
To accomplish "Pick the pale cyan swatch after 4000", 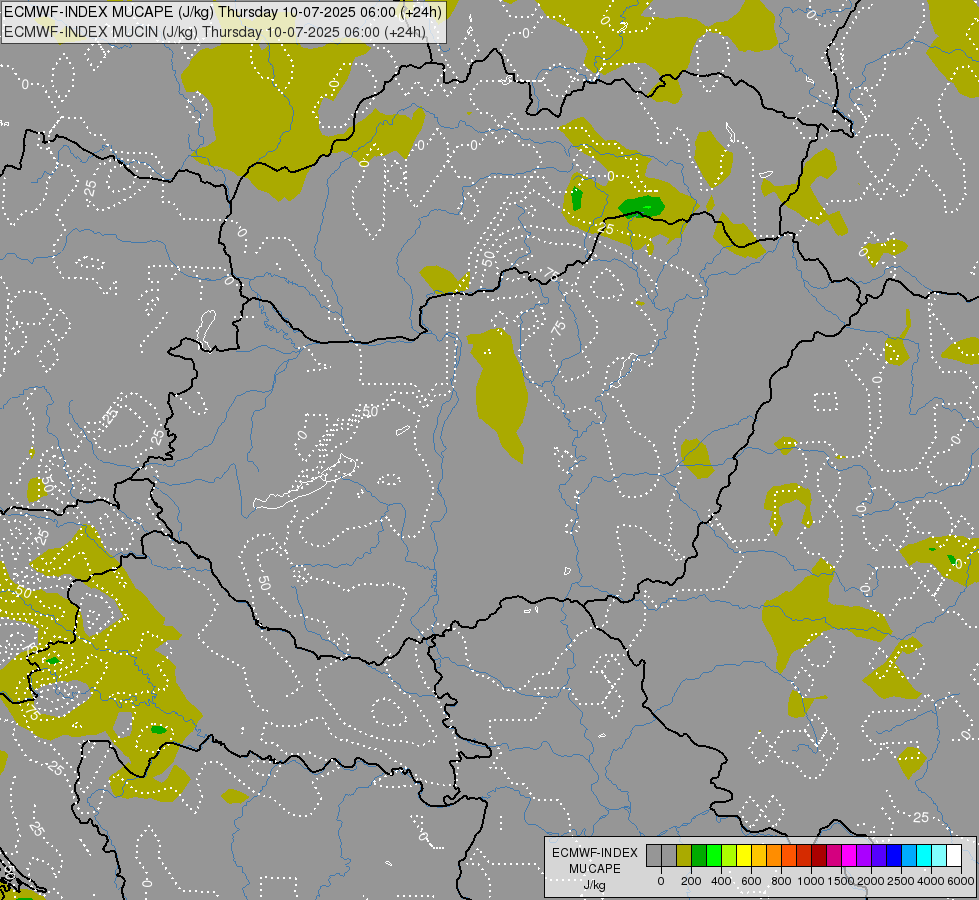I will 940,855.
